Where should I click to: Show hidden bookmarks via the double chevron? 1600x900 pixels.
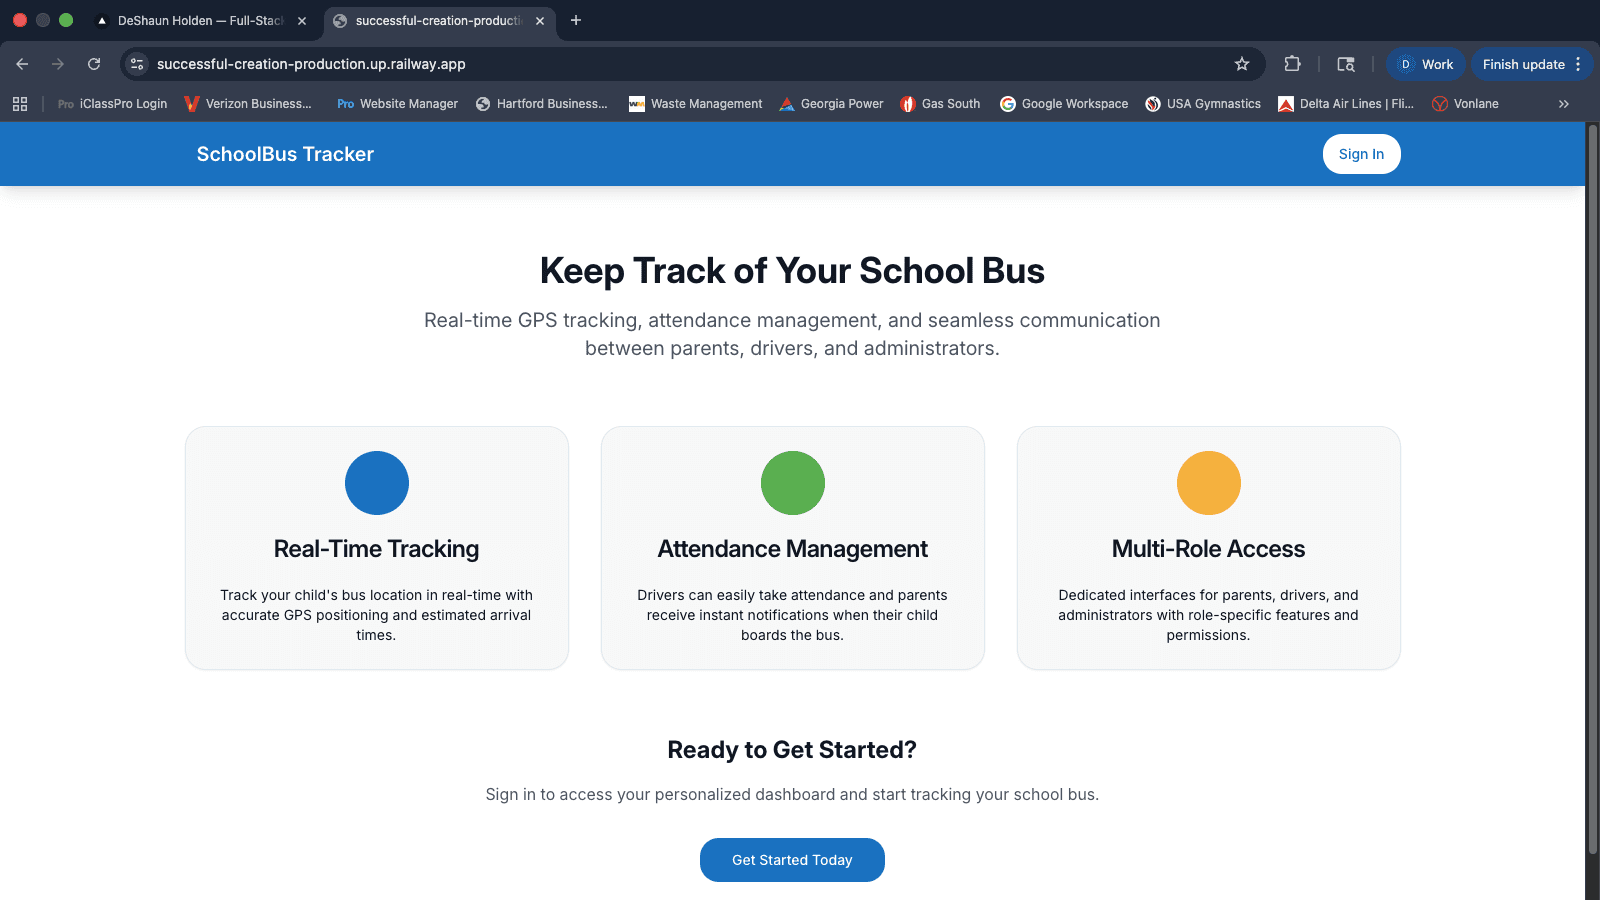[1564, 103]
